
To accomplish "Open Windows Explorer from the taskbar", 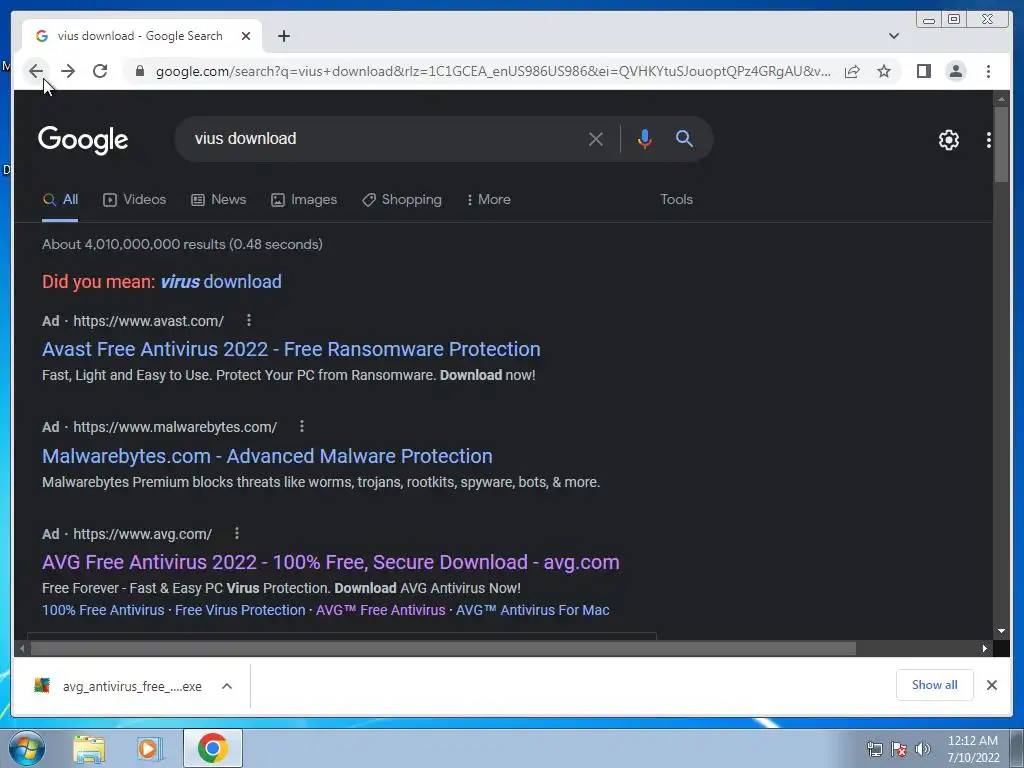I will [x=89, y=748].
